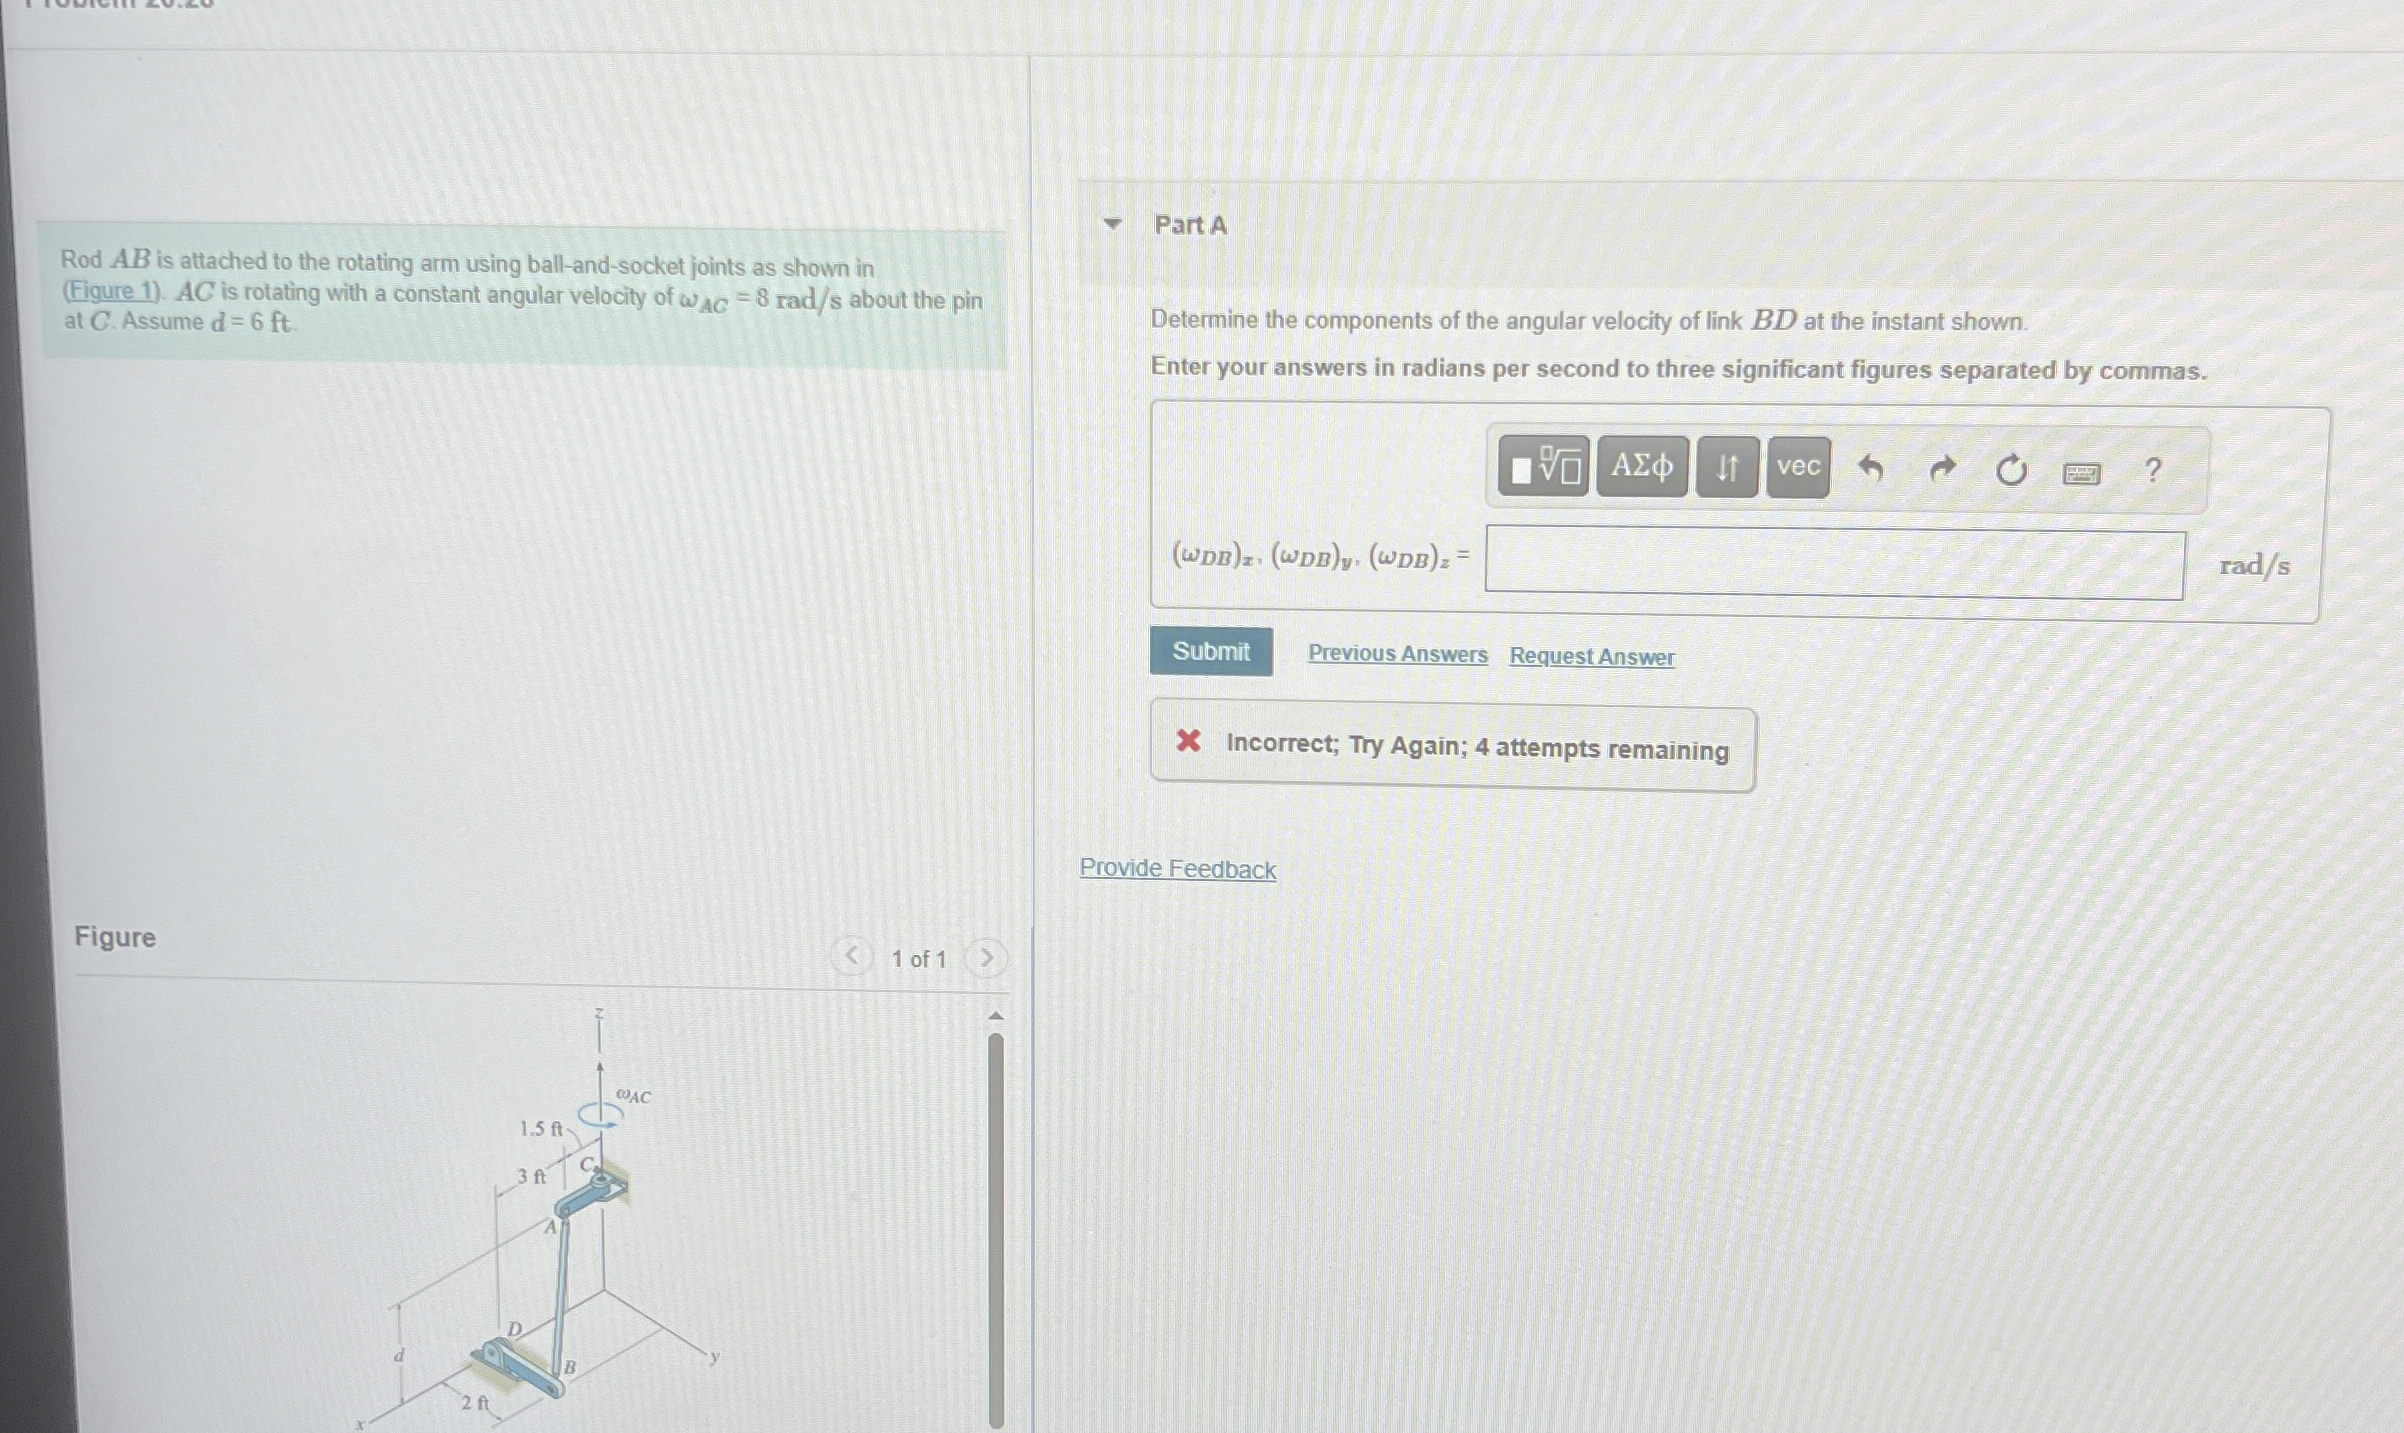Click the scroll up arrow in the figure panel

click(x=995, y=1016)
